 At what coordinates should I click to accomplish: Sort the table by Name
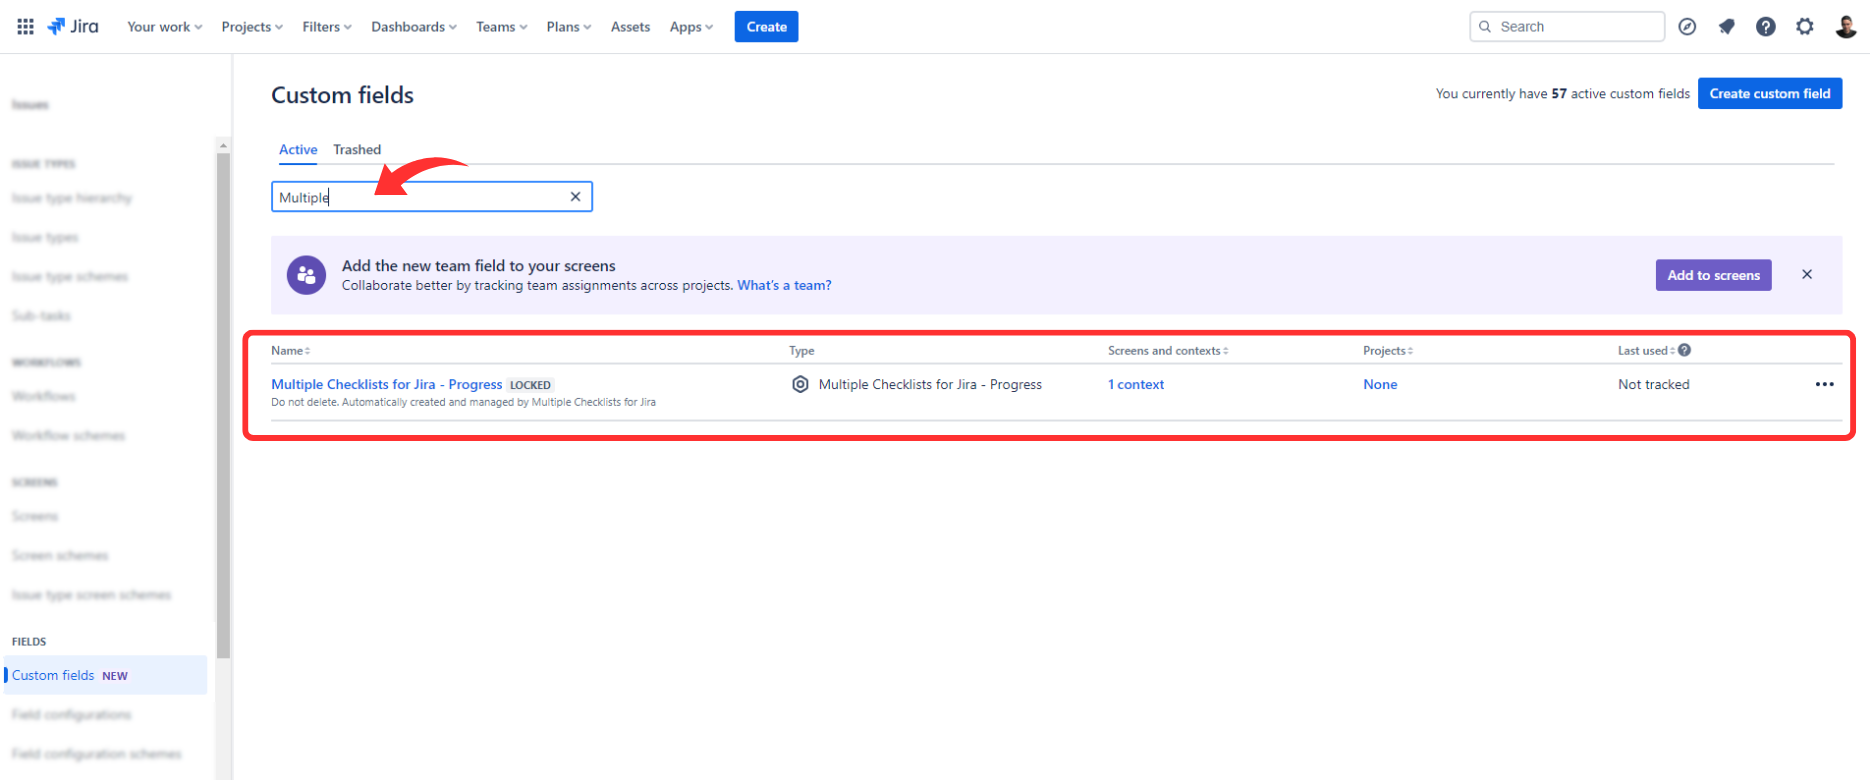coord(291,350)
